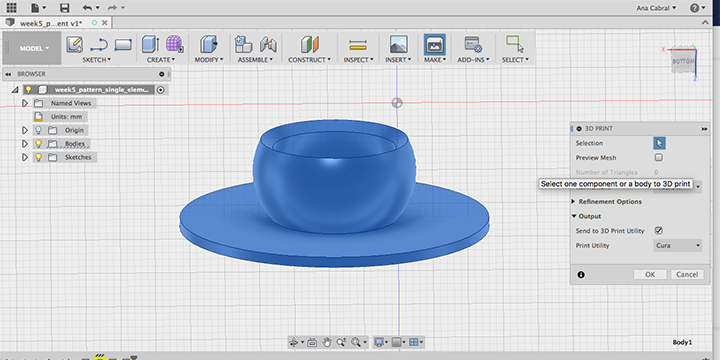The width and height of the screenshot is (720, 360).
Task: Cancel the 3D Print dialog
Action: 687,275
